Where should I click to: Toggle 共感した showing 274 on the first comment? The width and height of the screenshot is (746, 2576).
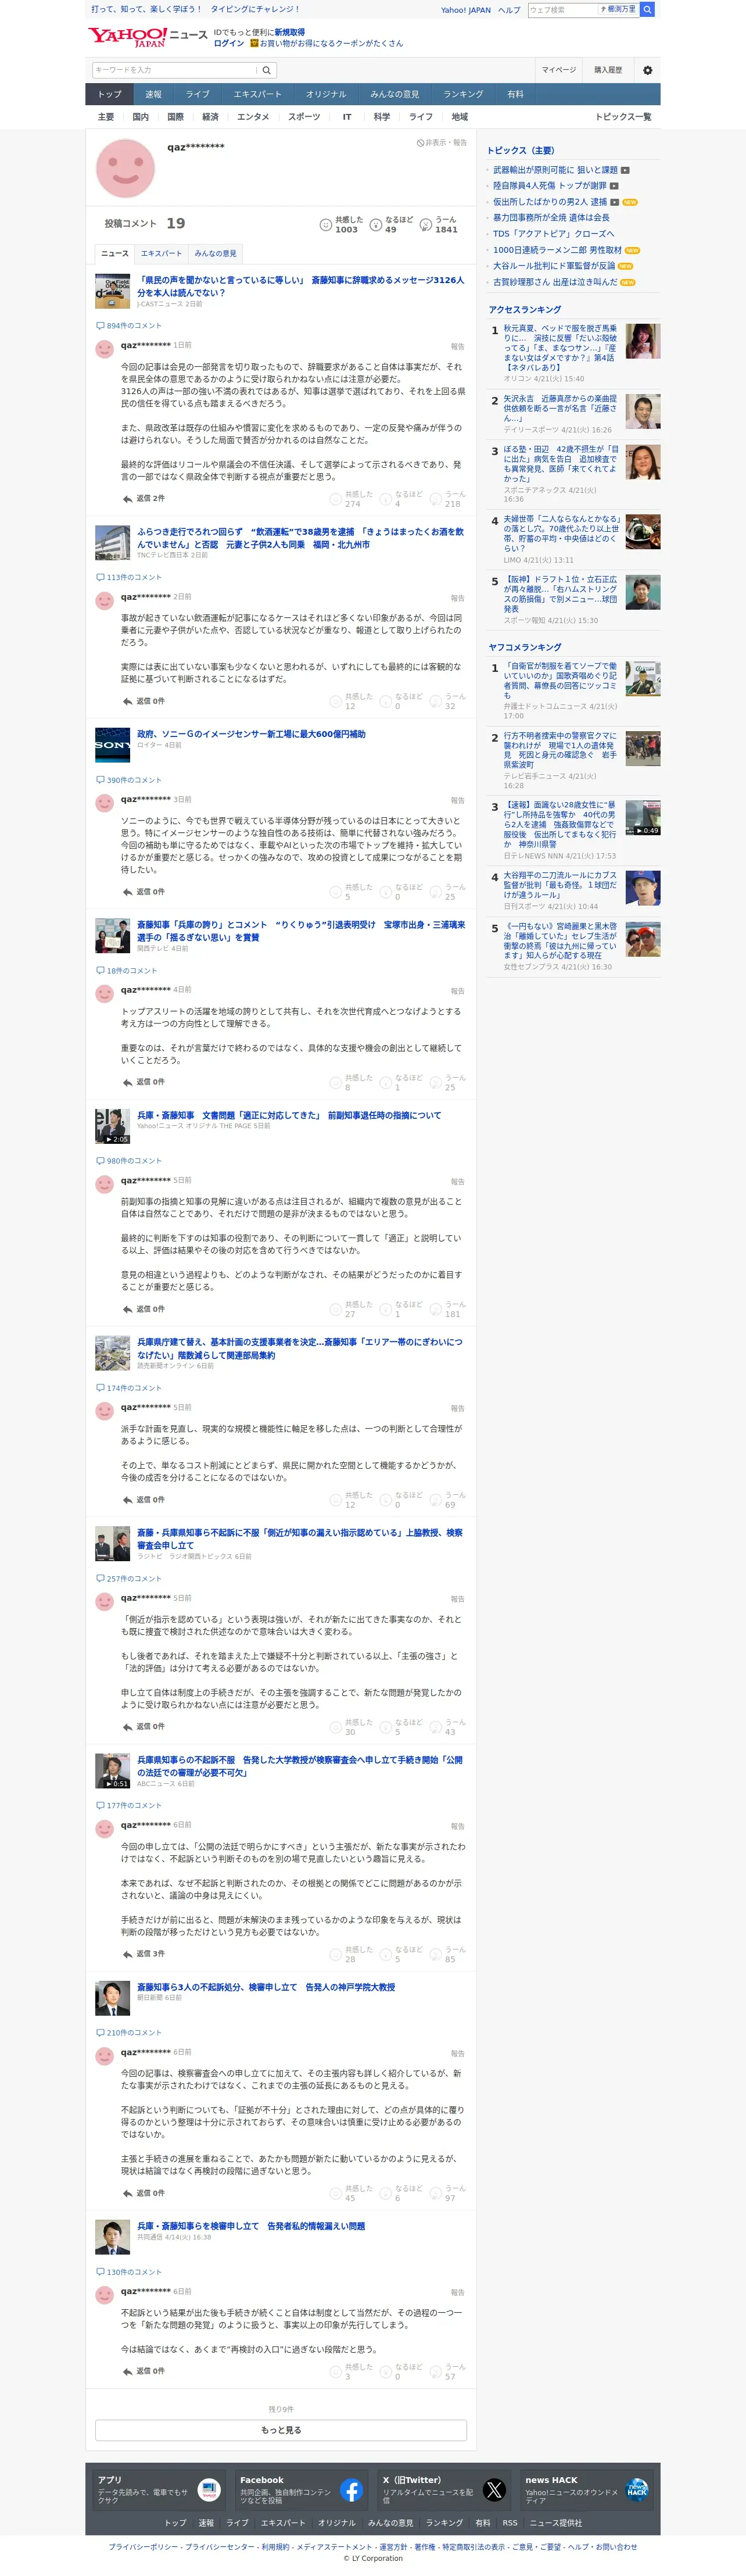point(352,499)
